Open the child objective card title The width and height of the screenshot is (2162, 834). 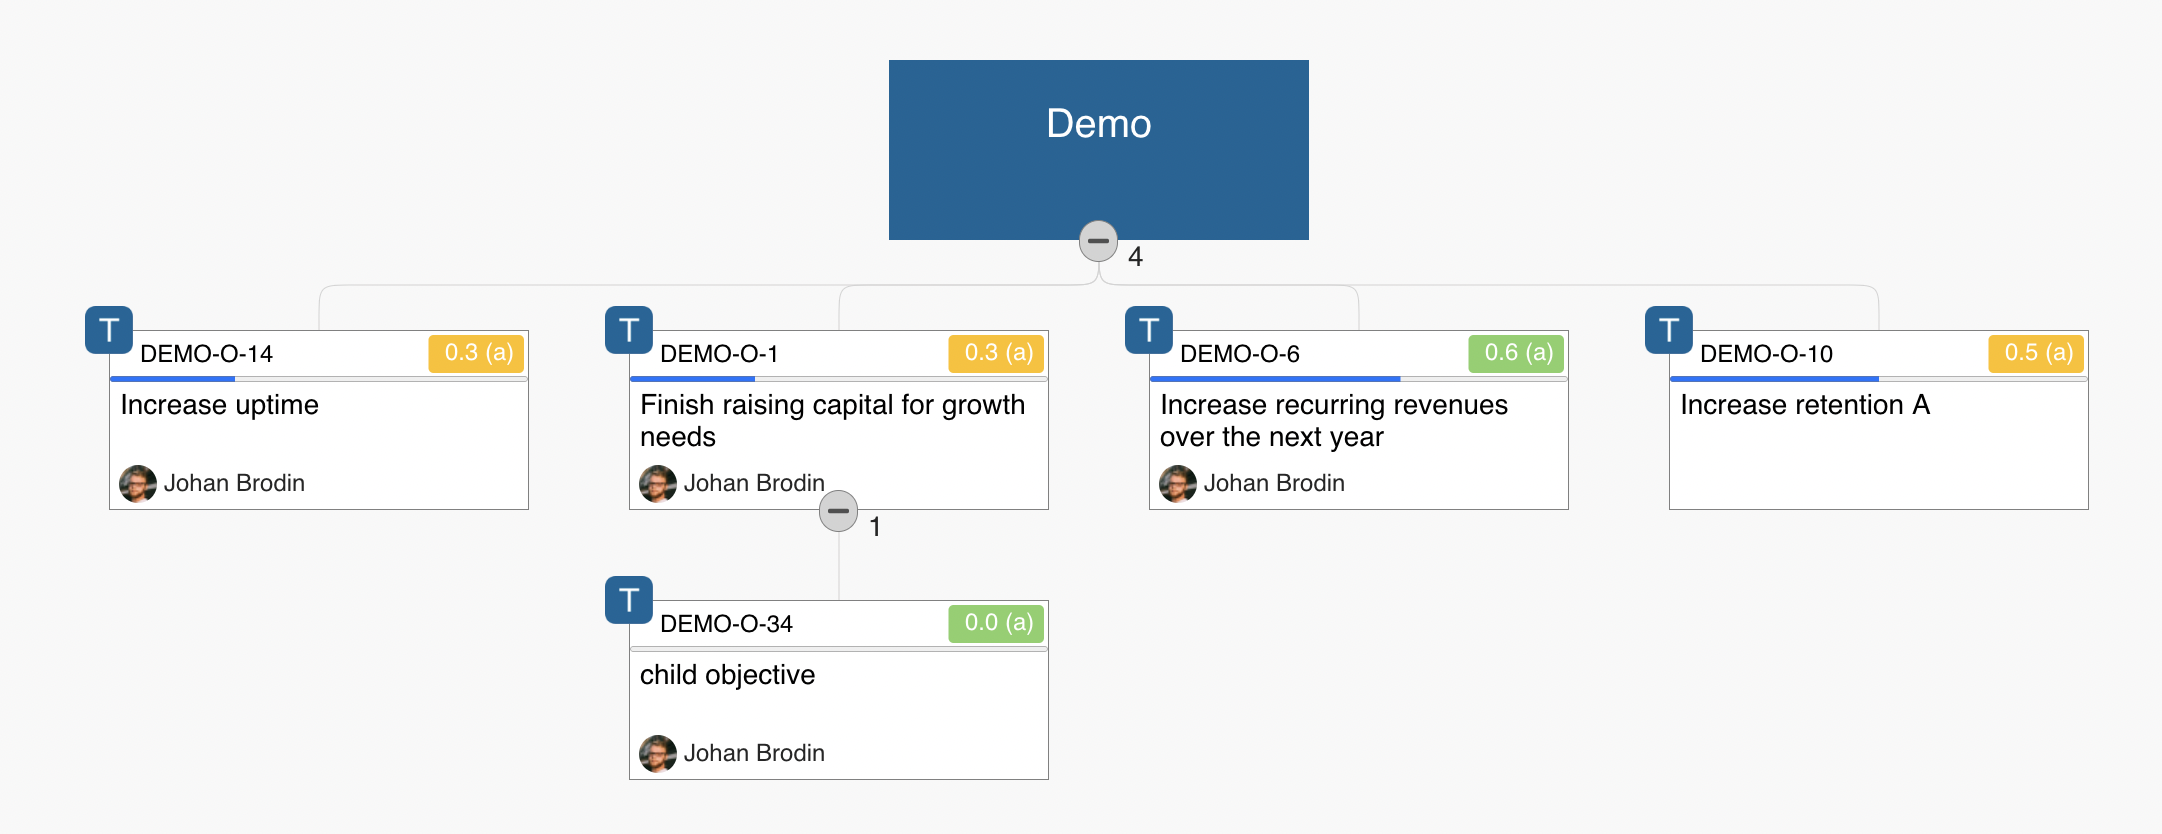pyautogui.click(x=727, y=675)
